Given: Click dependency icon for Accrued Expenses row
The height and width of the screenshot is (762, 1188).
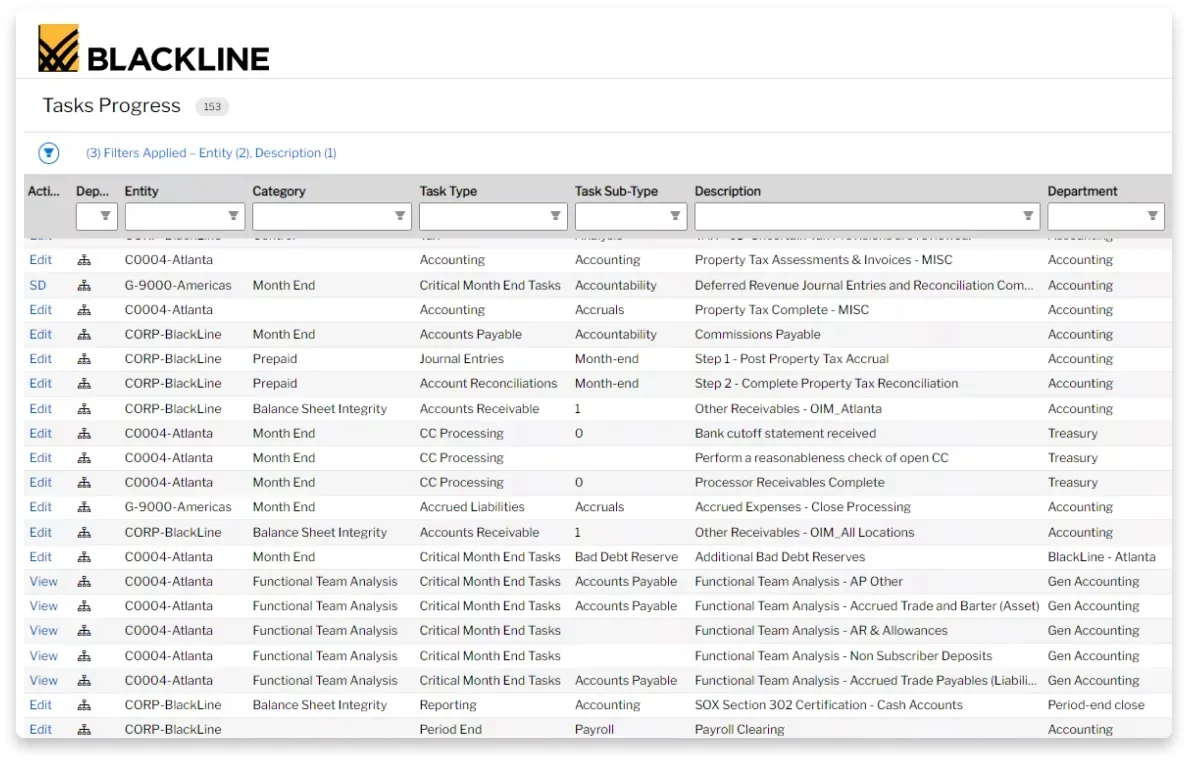Looking at the screenshot, I should point(84,507).
